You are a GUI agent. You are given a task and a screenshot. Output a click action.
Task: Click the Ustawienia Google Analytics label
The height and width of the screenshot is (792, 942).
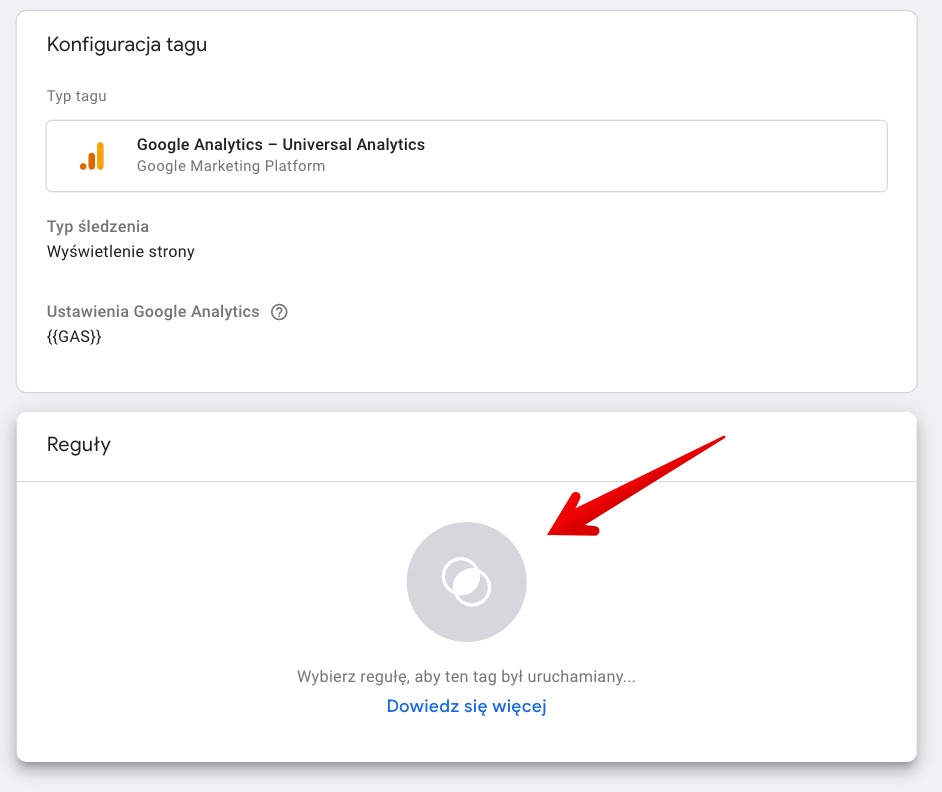(x=153, y=311)
